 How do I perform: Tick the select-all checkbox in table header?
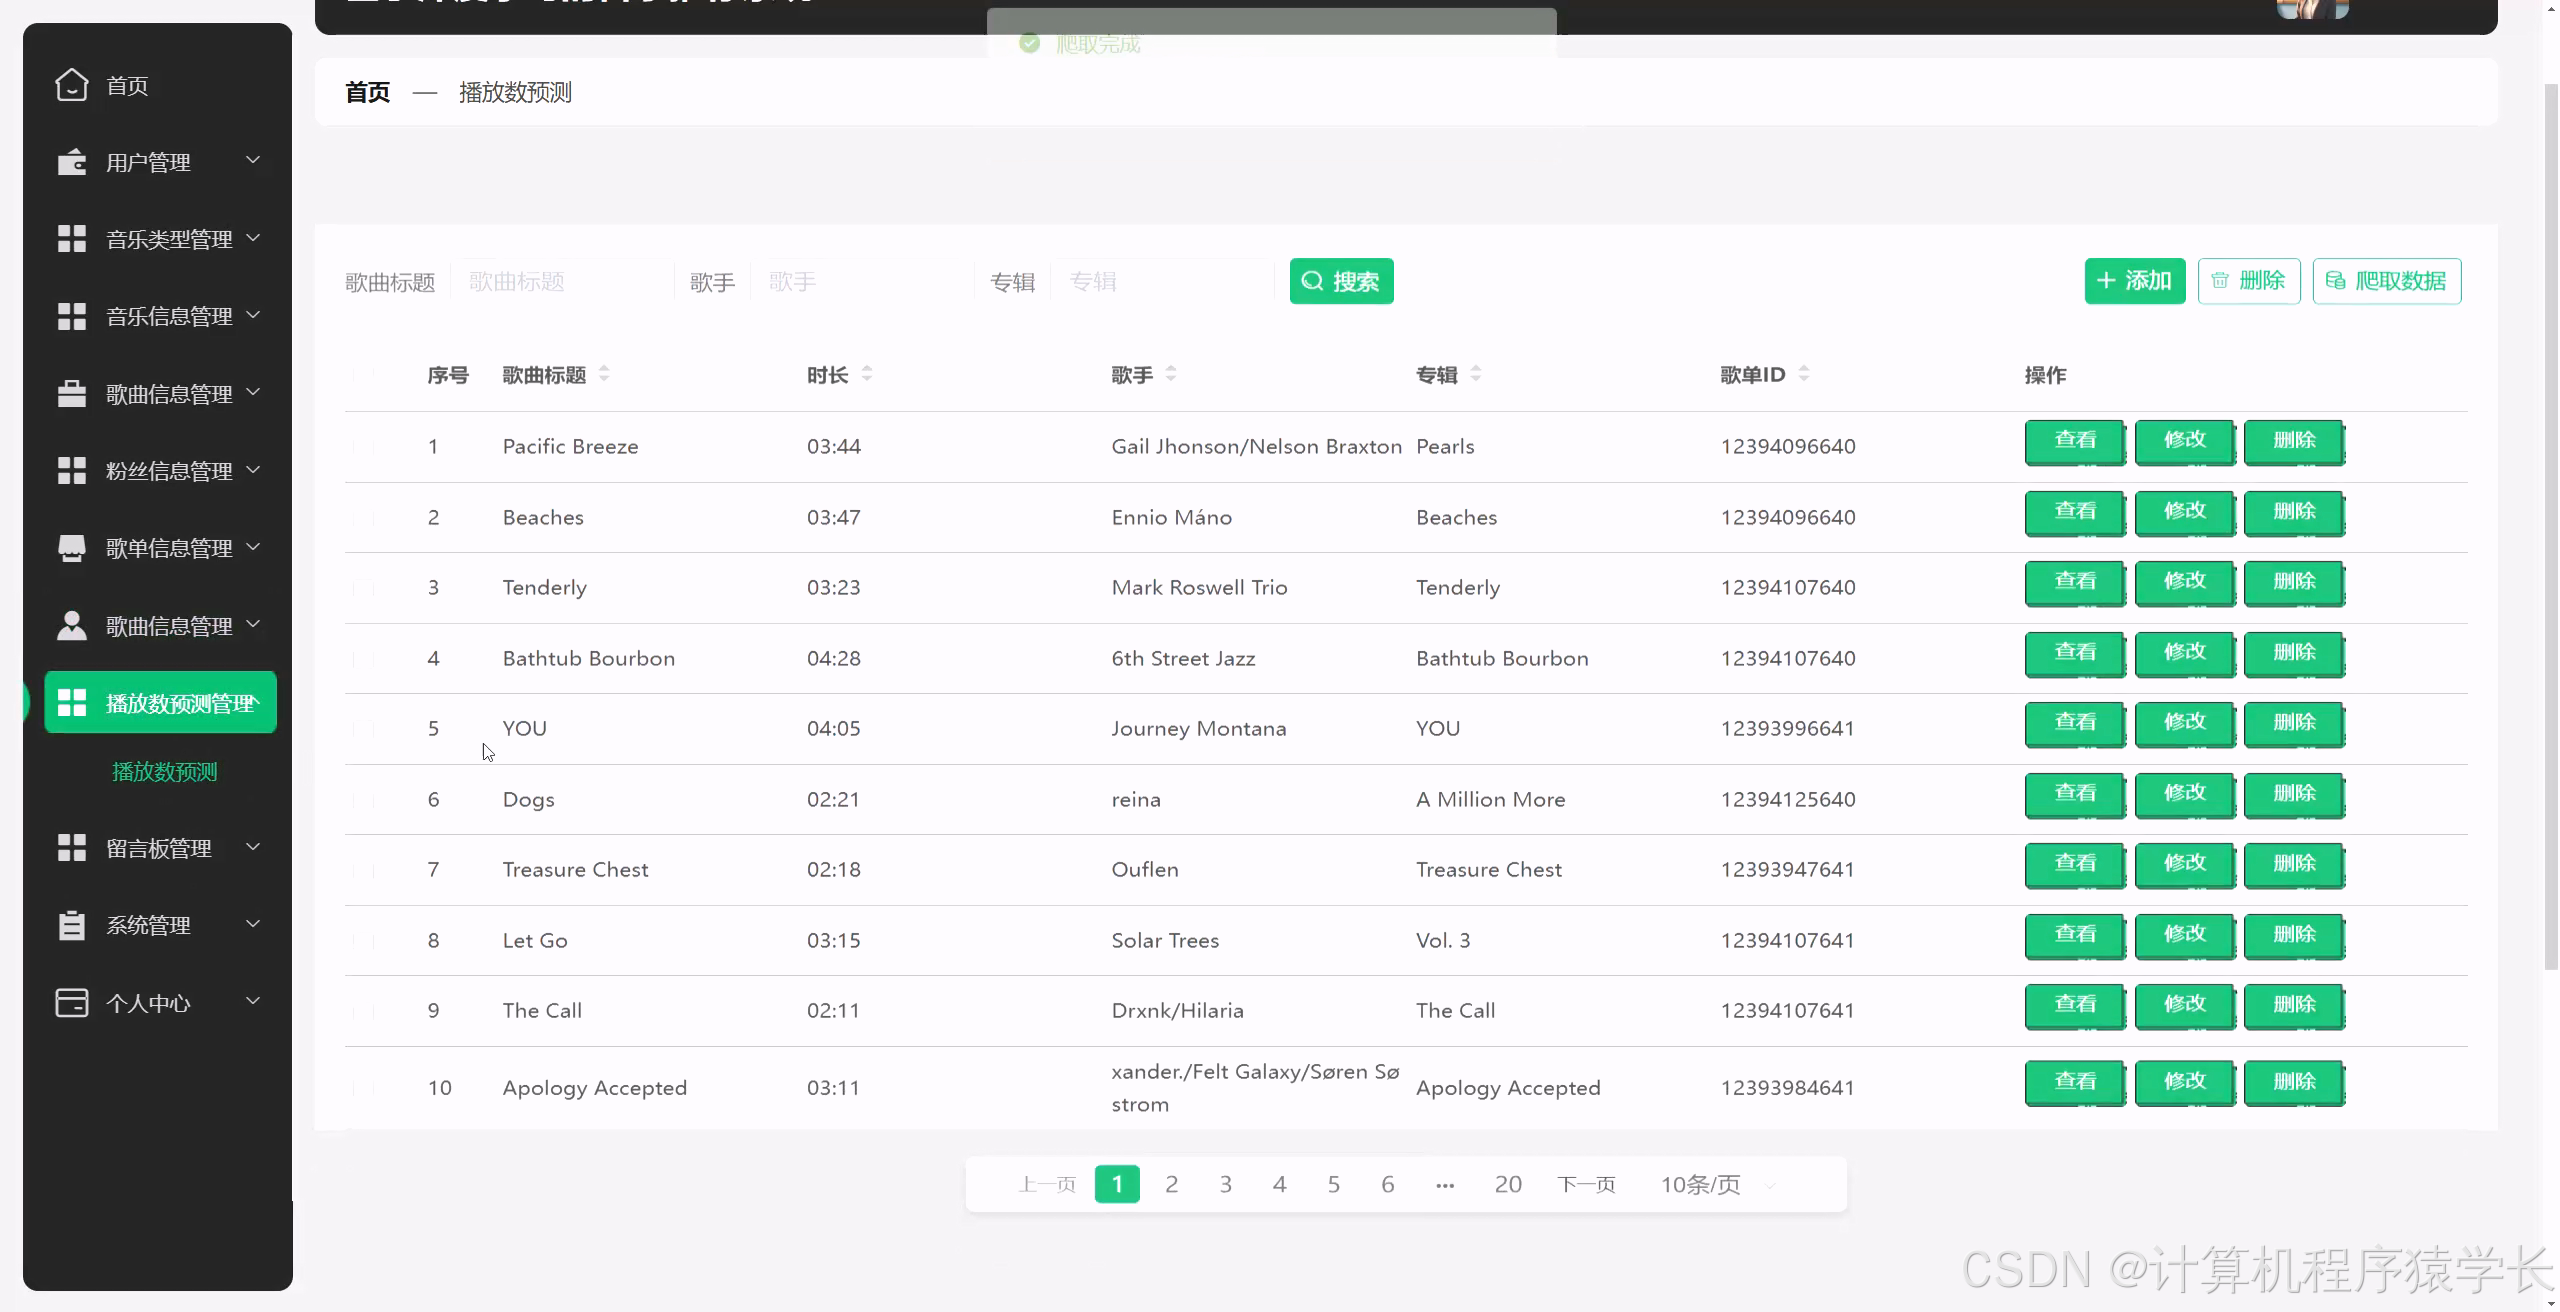click(x=364, y=374)
